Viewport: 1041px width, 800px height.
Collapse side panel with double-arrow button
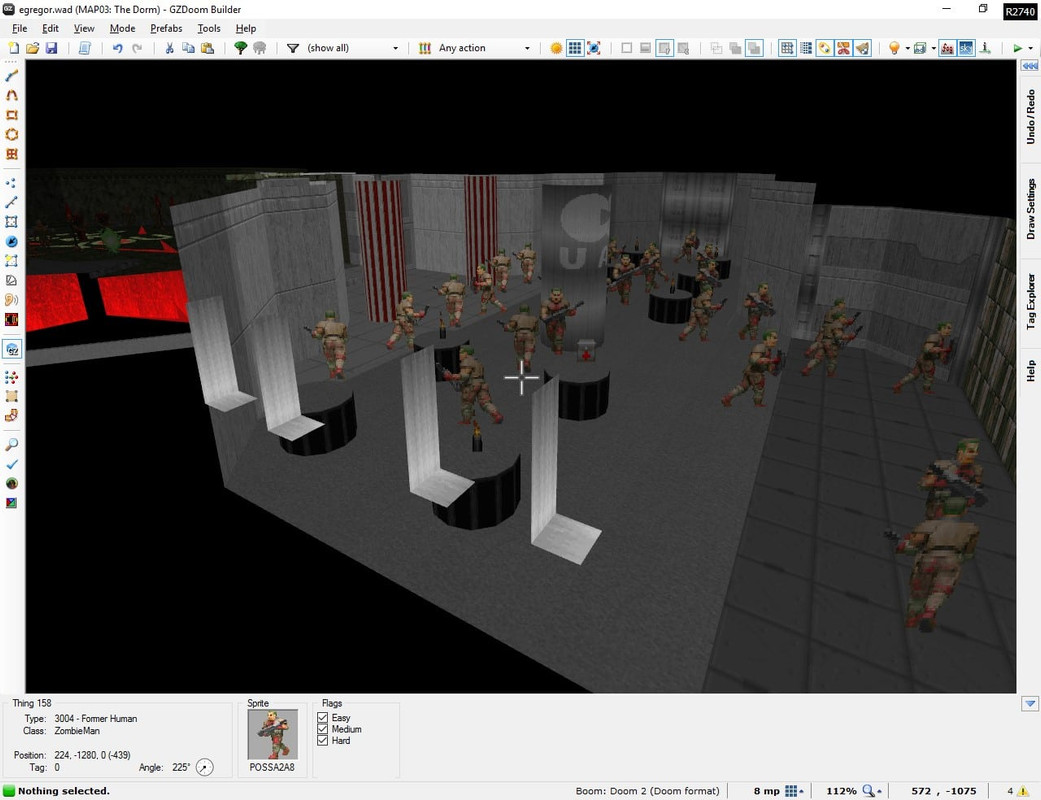pyautogui.click(x=1030, y=66)
